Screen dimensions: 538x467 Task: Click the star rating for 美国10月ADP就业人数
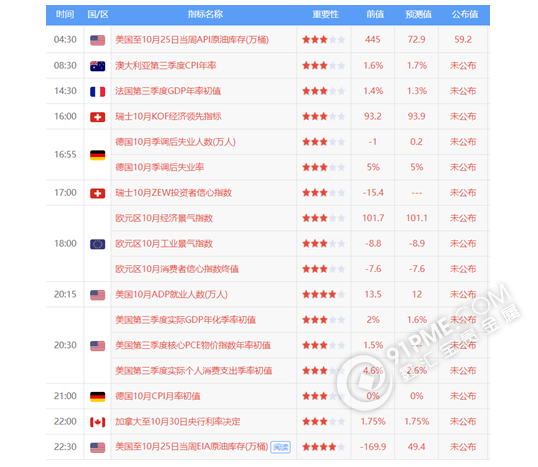[x=323, y=294]
